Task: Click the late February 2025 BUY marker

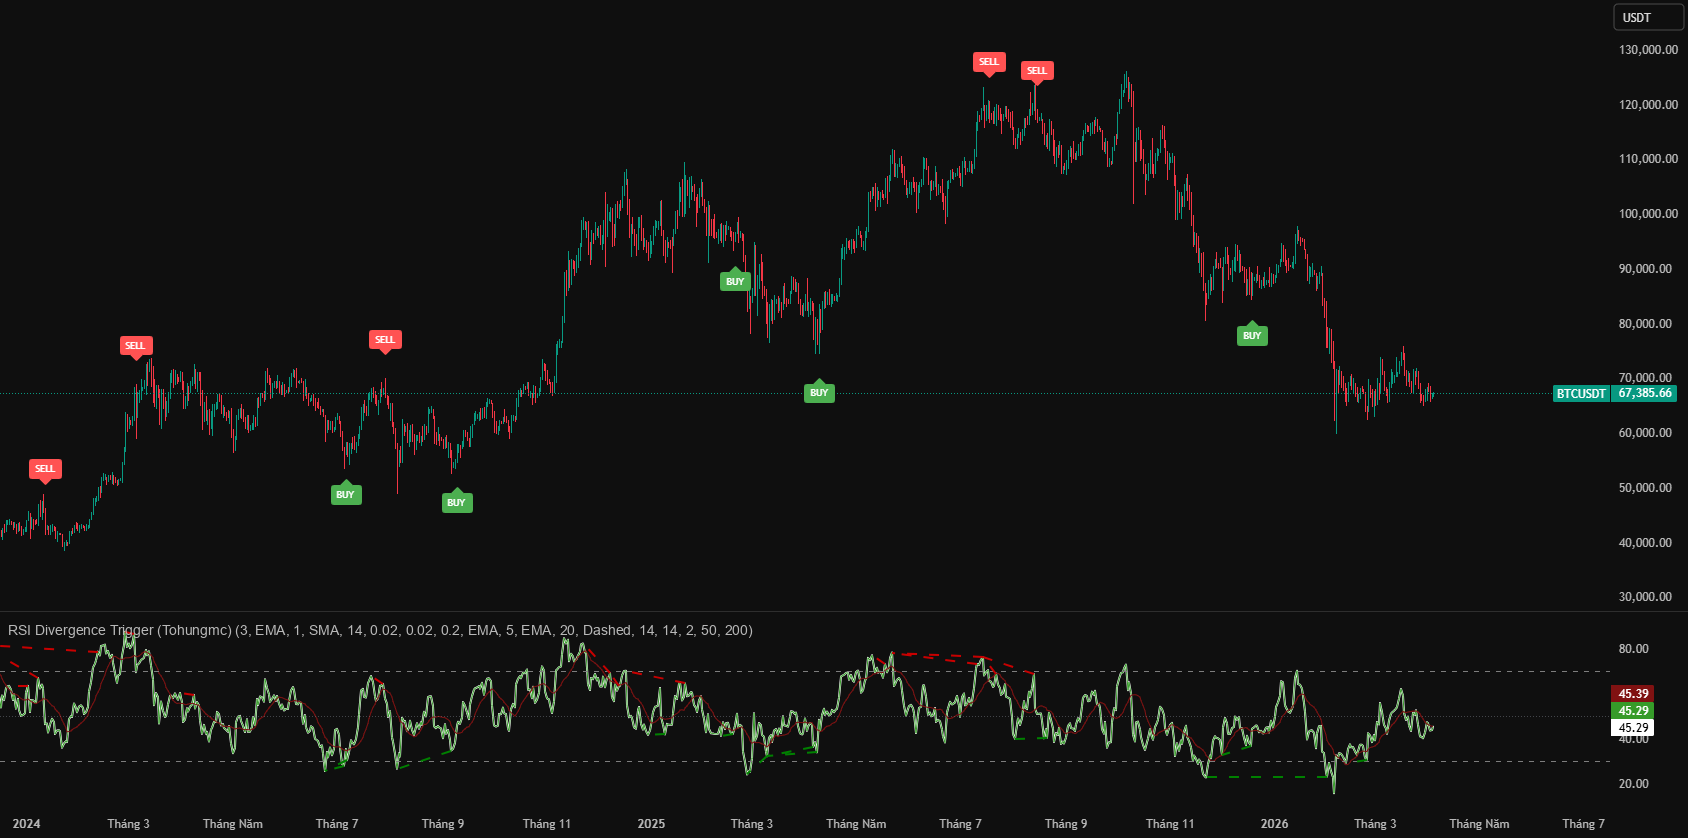Action: click(735, 281)
